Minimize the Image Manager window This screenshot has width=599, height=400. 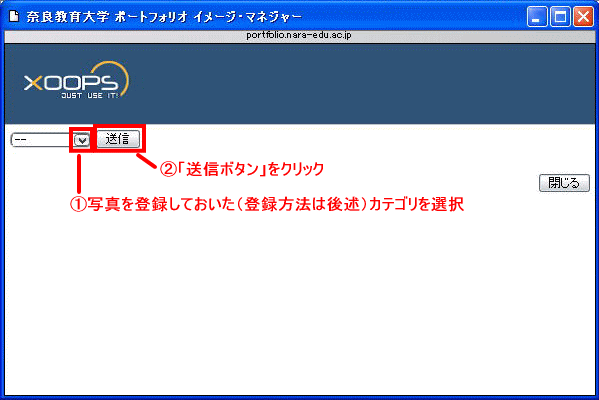click(537, 17)
